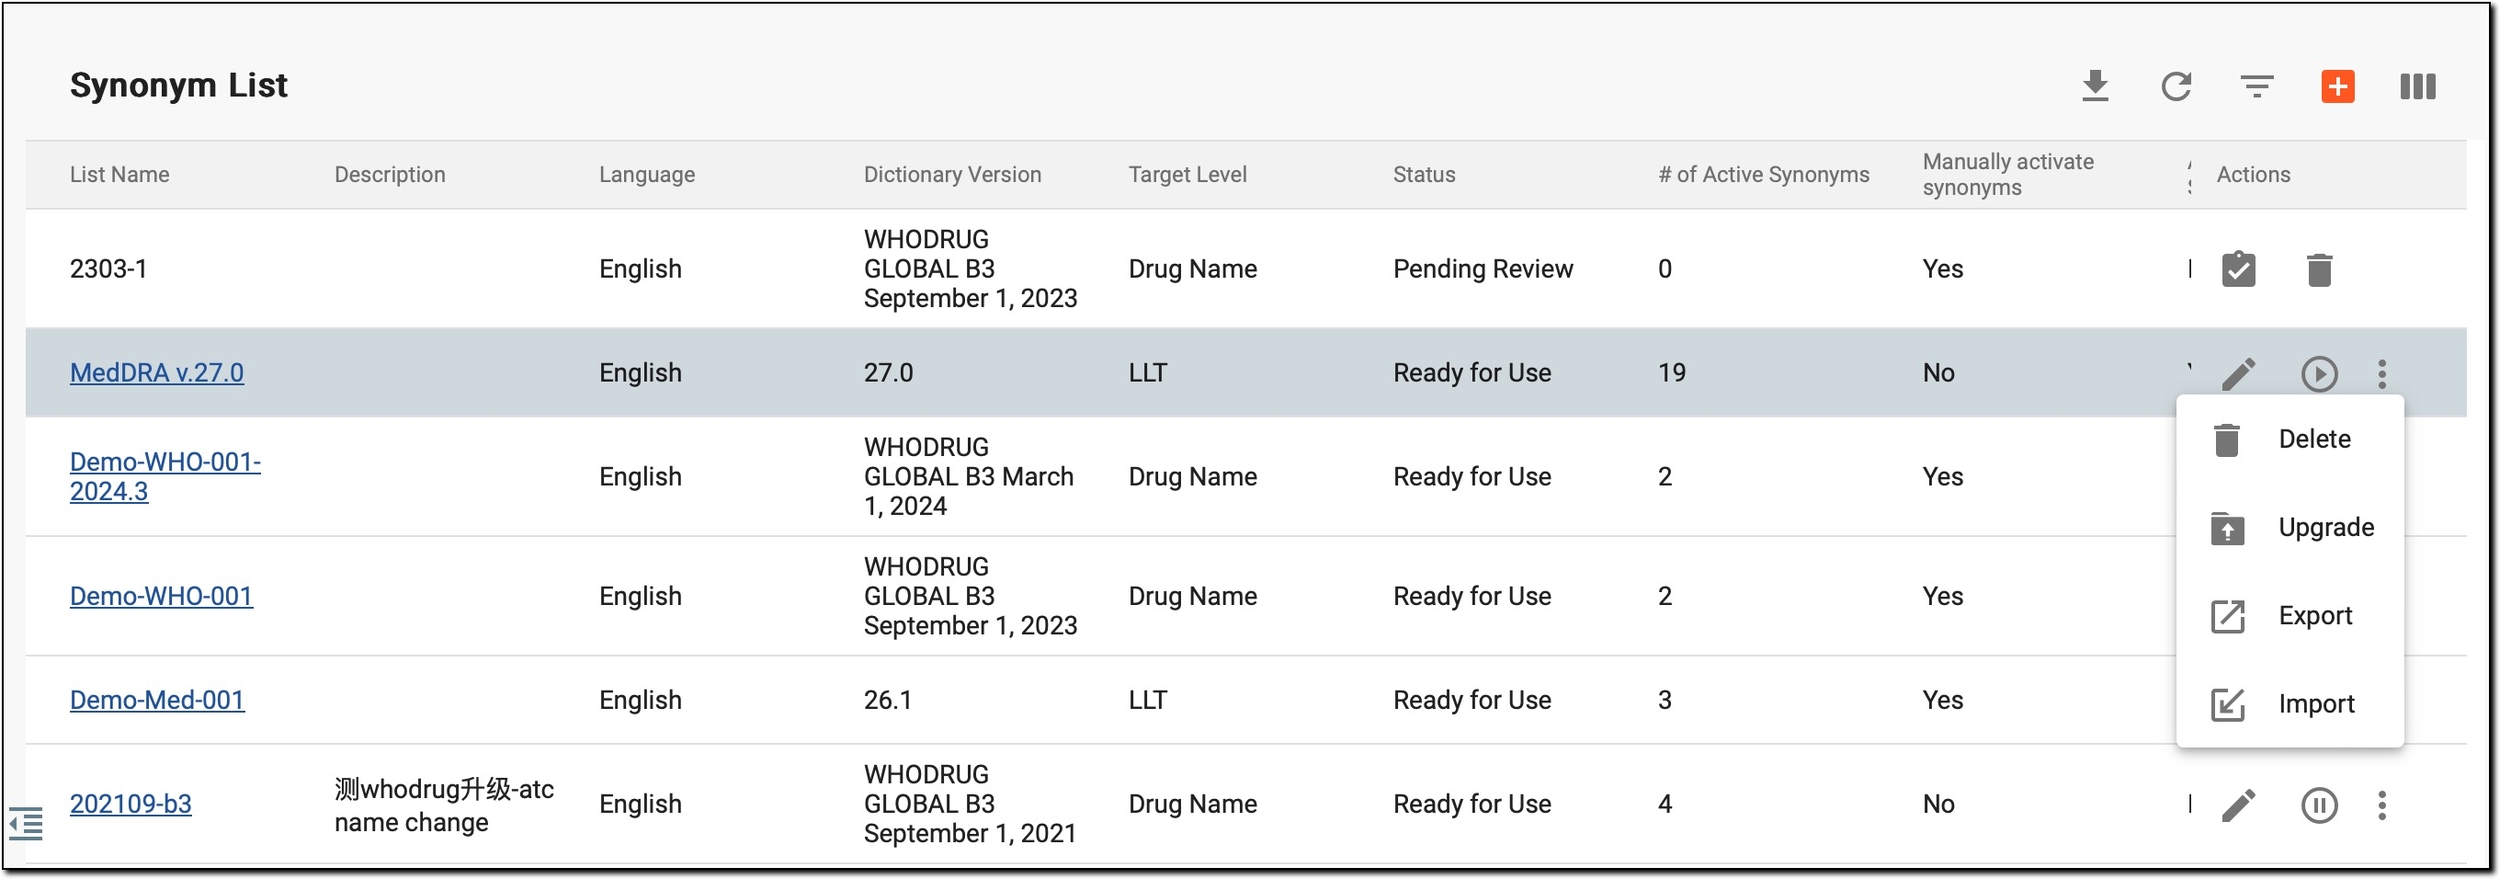Click the 26.1 dictionary version cell
The image size is (2500, 879).
coord(888,700)
